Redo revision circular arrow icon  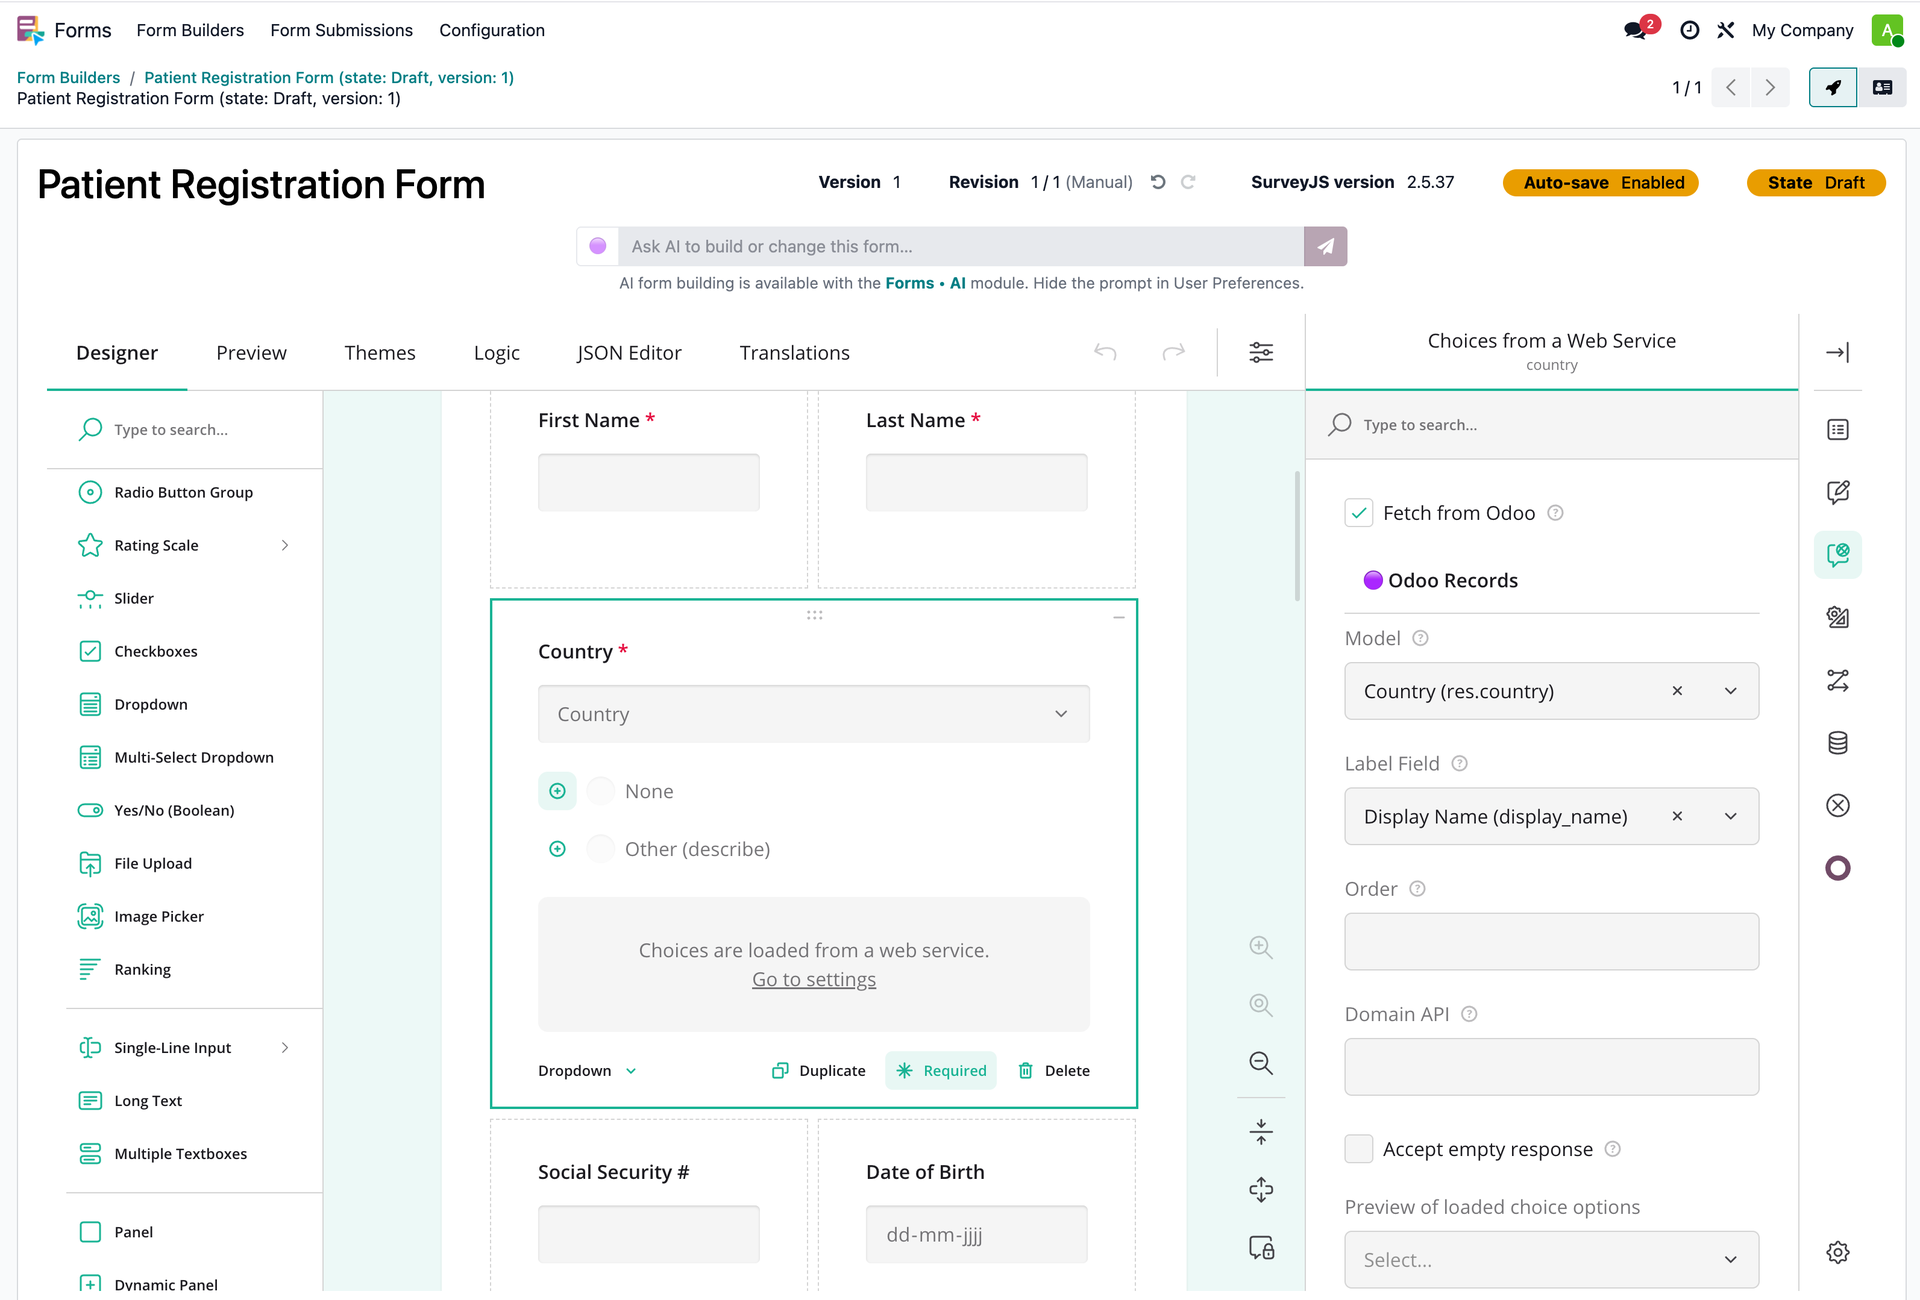[x=1188, y=182]
